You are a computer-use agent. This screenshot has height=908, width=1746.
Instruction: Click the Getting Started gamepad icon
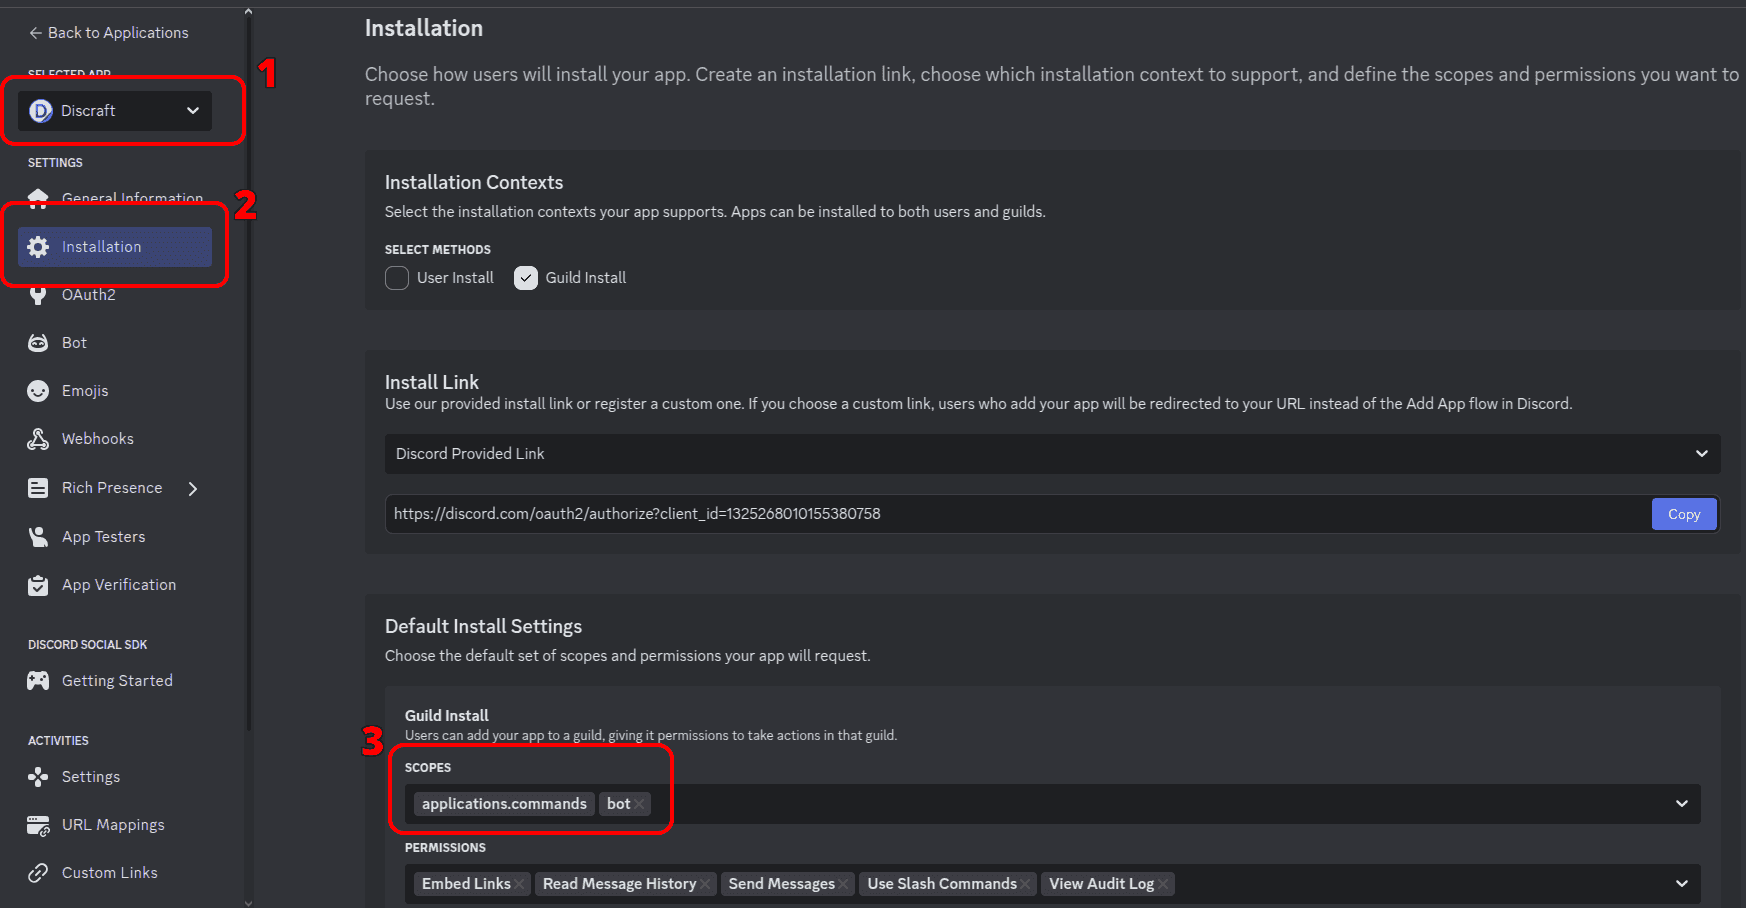(x=38, y=681)
